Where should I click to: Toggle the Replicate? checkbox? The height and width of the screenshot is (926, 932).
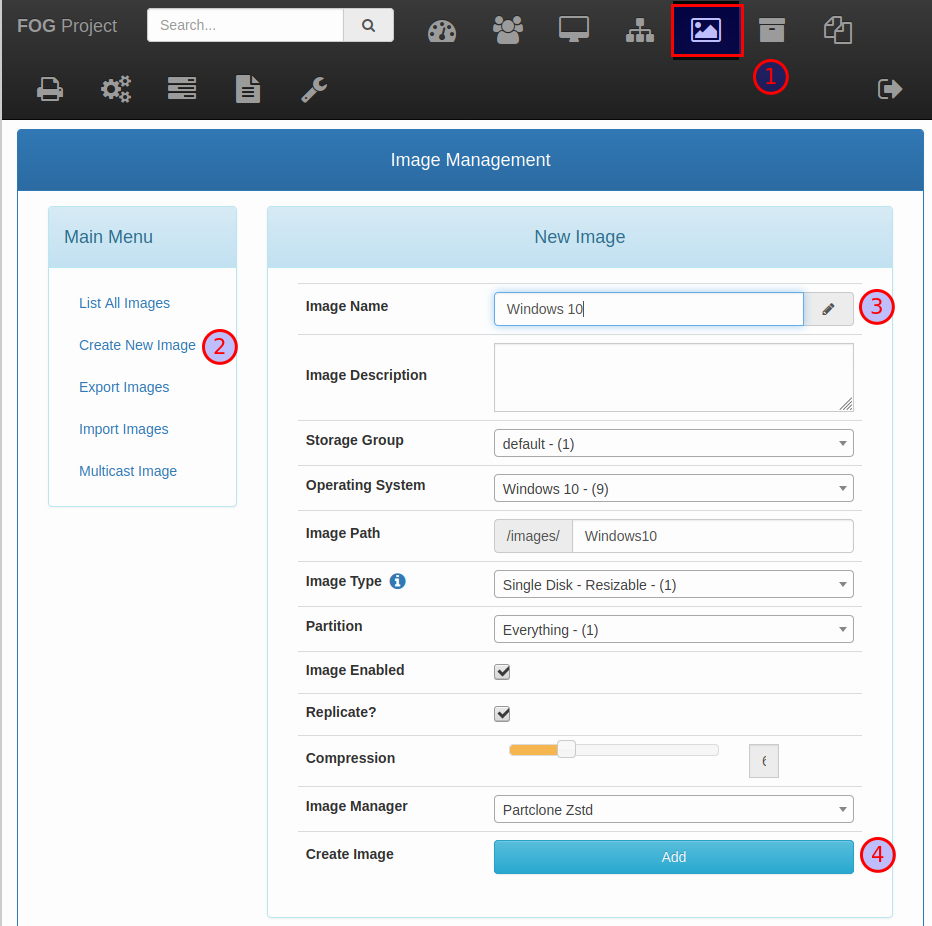coord(503,714)
